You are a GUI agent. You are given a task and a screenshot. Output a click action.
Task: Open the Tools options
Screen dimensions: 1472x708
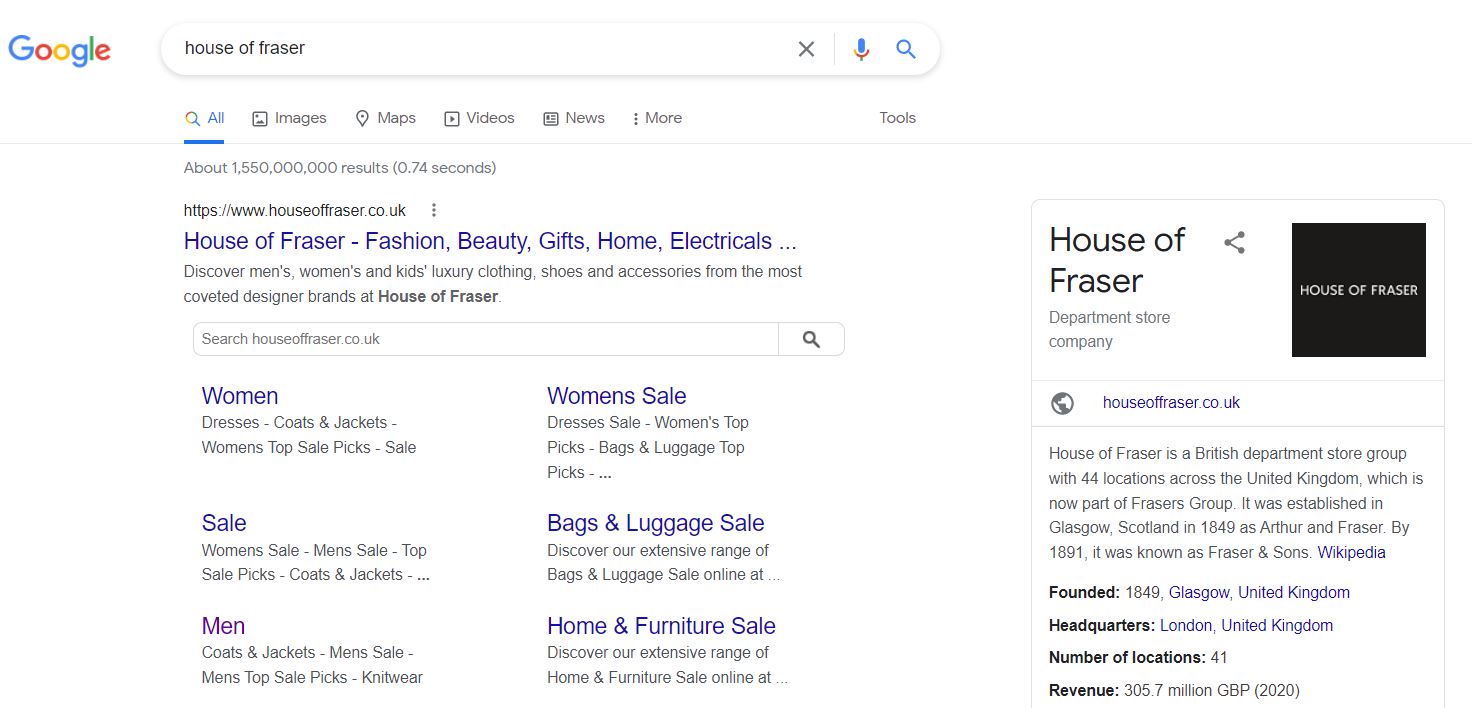click(x=896, y=117)
